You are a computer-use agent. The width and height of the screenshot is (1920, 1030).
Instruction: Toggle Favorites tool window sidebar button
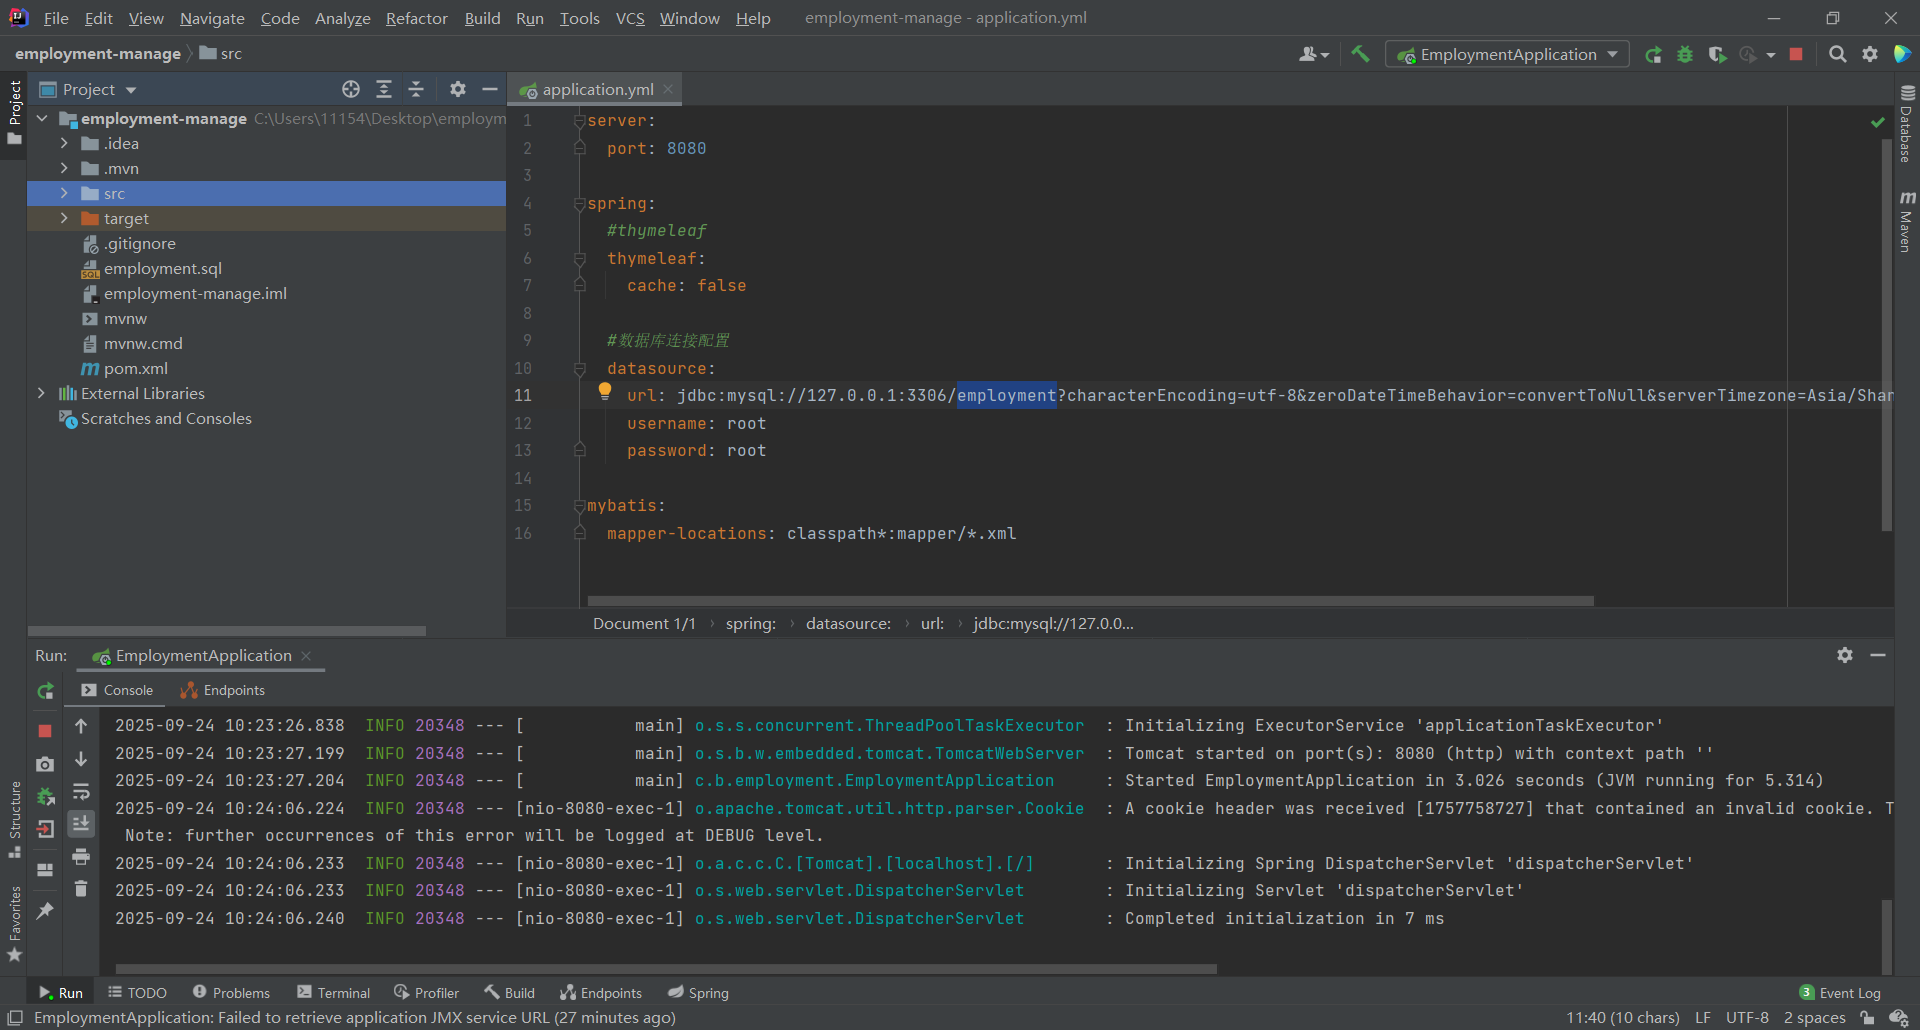click(14, 924)
